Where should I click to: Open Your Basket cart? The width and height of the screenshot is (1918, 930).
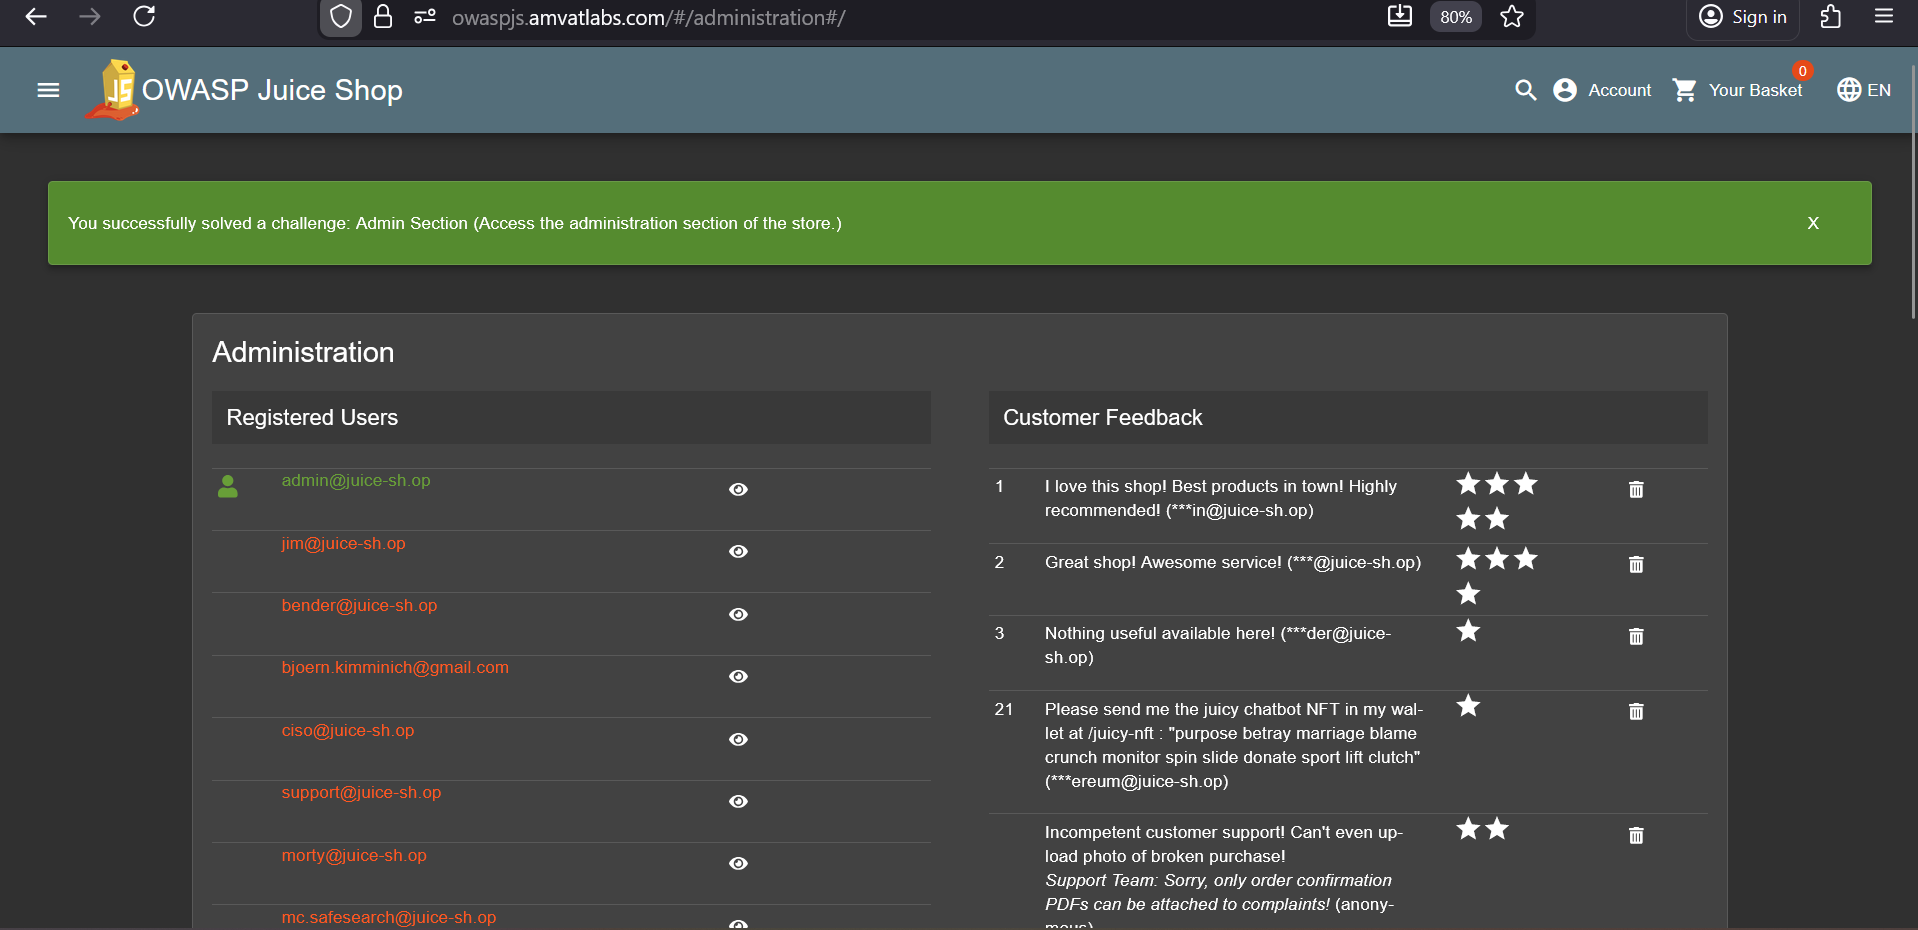(x=1738, y=90)
